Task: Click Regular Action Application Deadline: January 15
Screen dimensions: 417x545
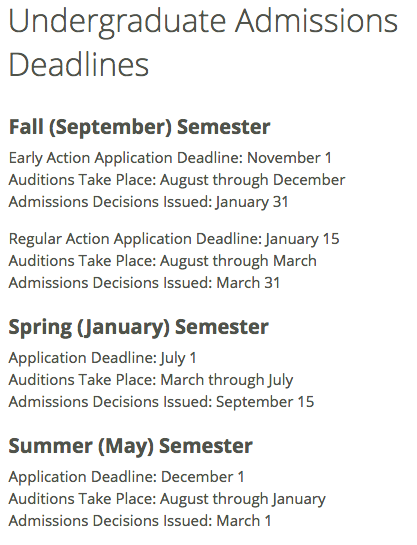Action: coord(174,239)
